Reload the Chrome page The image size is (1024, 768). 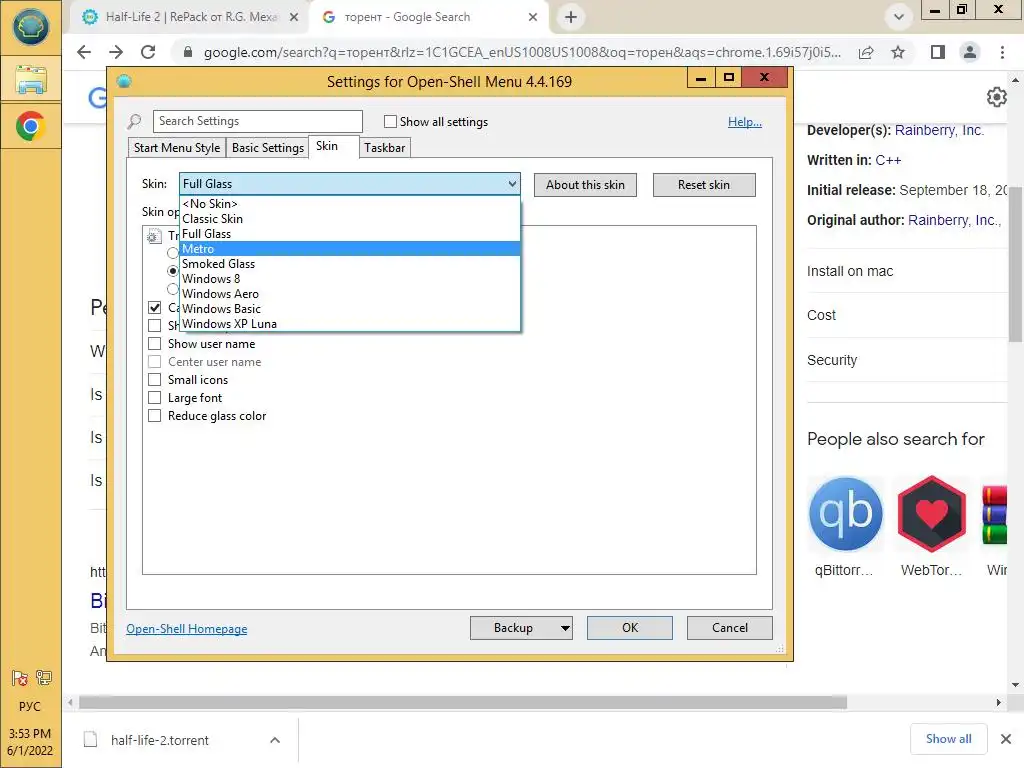[x=148, y=52]
